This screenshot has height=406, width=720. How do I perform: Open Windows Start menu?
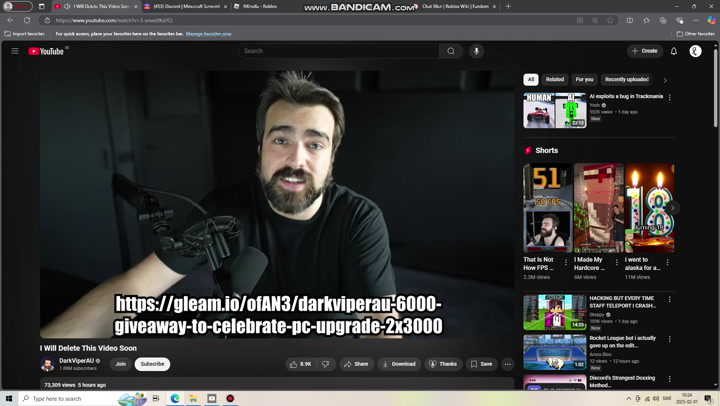pyautogui.click(x=9, y=398)
